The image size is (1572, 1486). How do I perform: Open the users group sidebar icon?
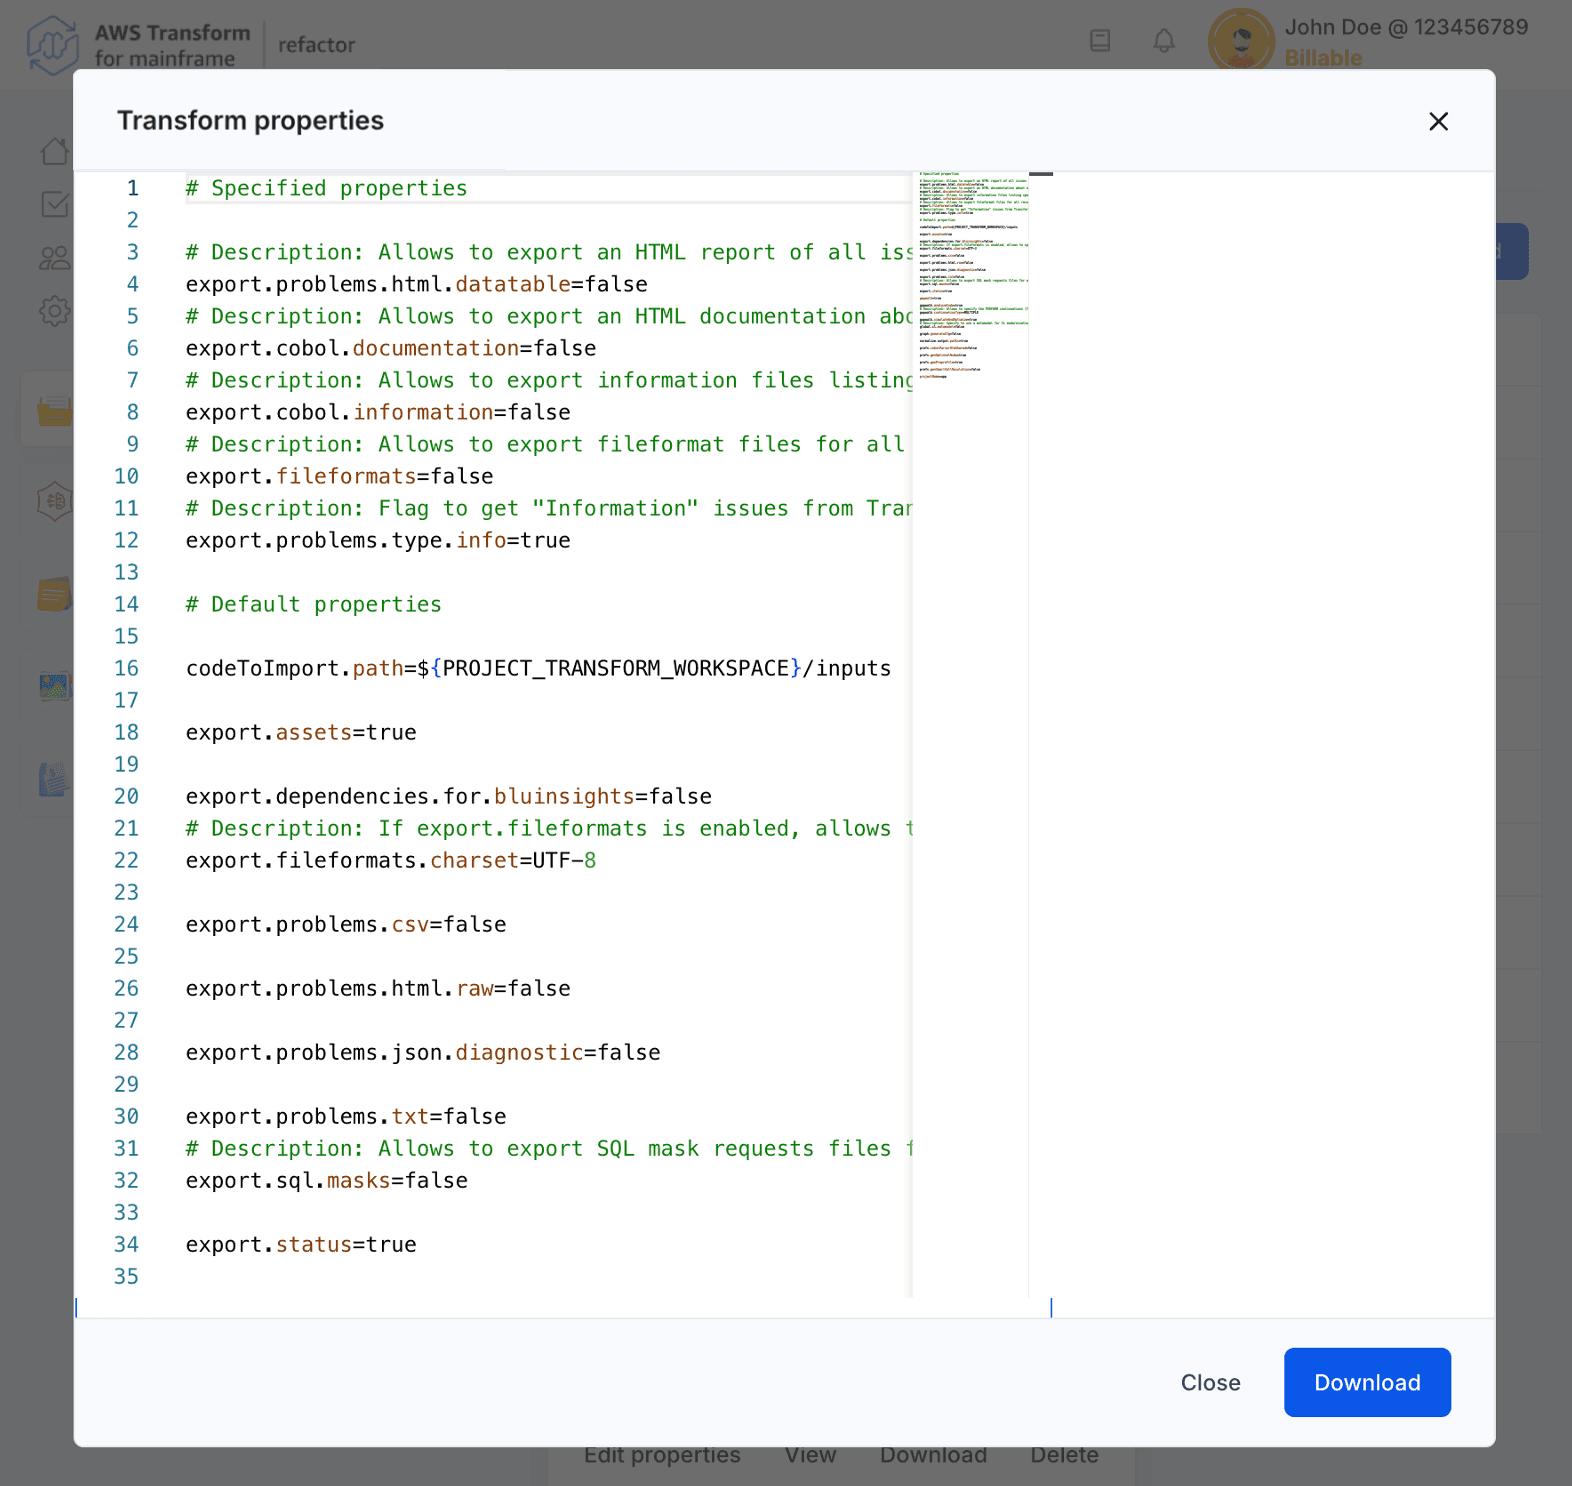[x=55, y=258]
